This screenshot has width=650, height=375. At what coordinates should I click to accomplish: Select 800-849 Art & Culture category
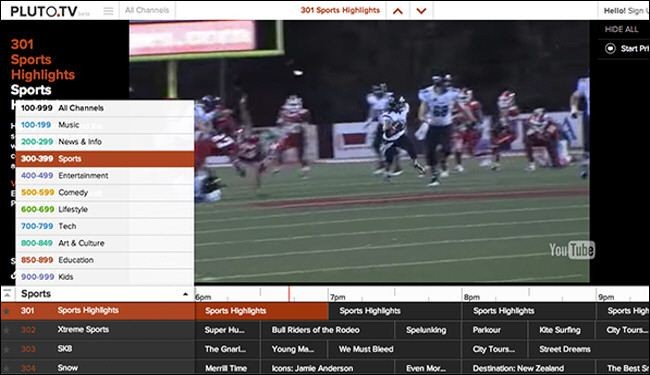(105, 243)
